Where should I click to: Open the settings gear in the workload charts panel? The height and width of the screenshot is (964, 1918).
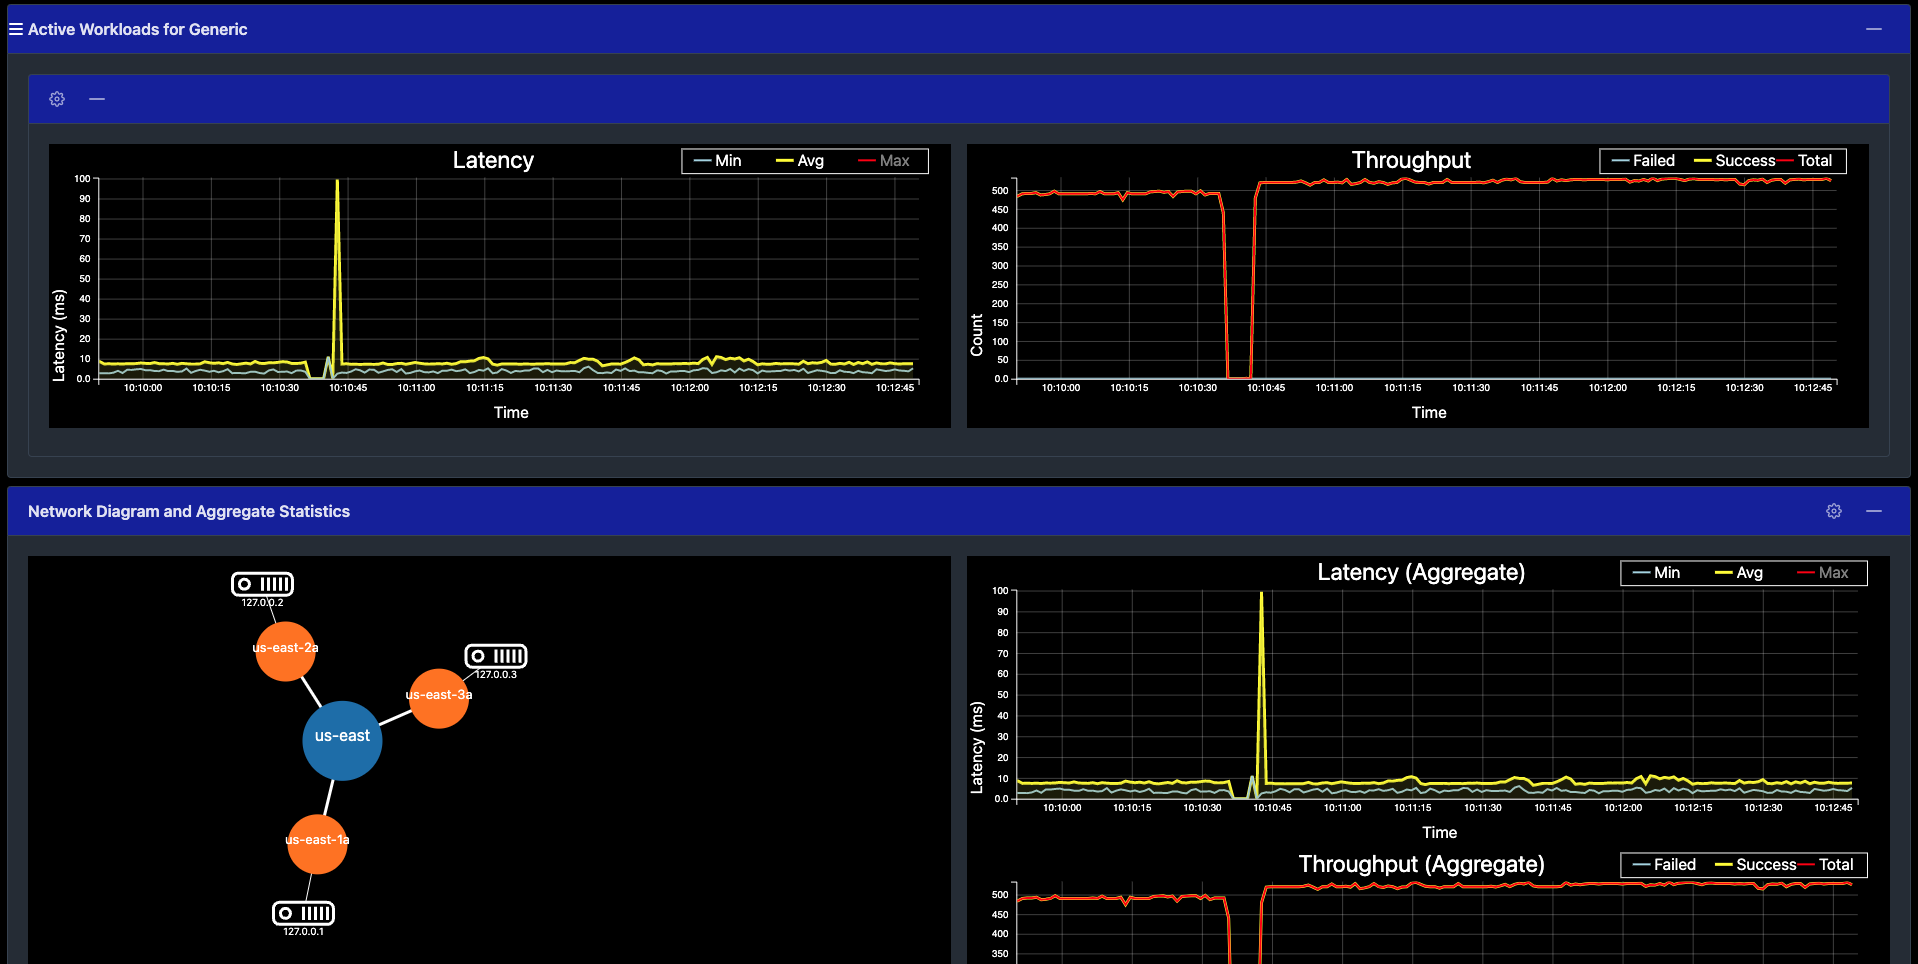click(56, 99)
